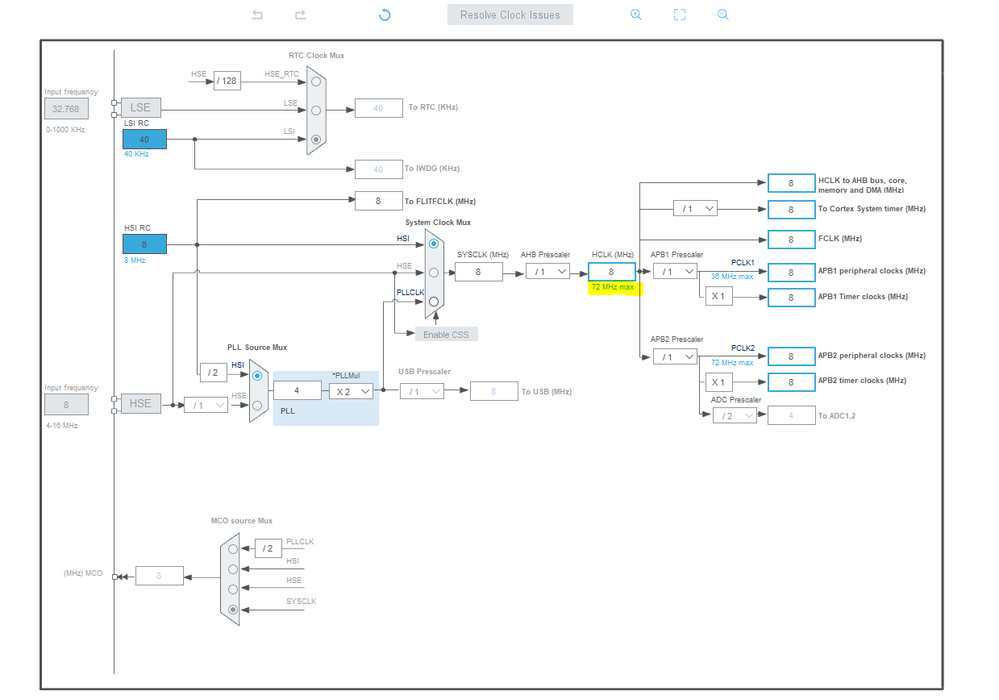Click the APB1 Timer clocks value box
The height and width of the screenshot is (700, 999).
click(791, 297)
